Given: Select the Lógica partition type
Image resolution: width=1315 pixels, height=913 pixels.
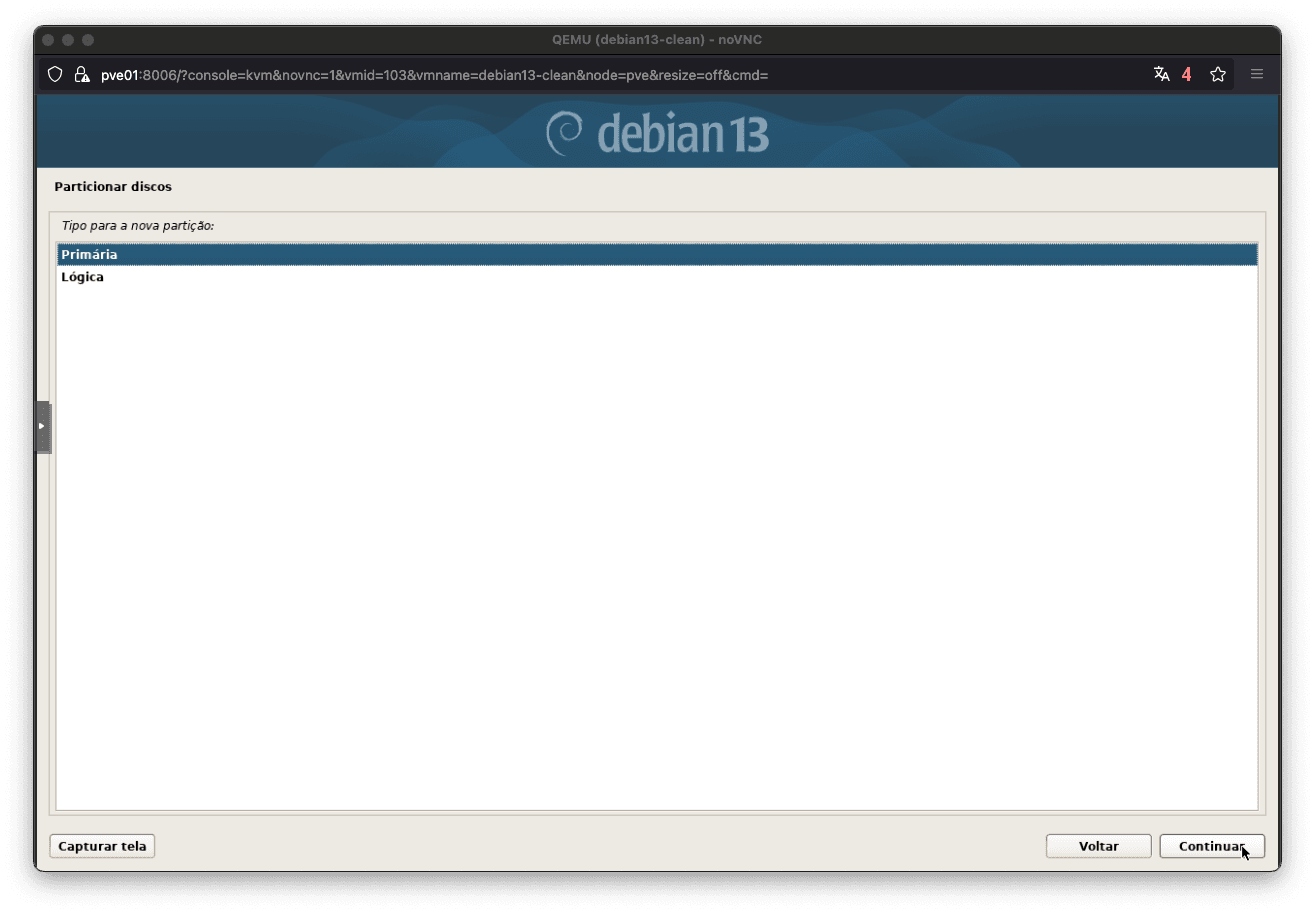Looking at the screenshot, I should pyautogui.click(x=656, y=277).
